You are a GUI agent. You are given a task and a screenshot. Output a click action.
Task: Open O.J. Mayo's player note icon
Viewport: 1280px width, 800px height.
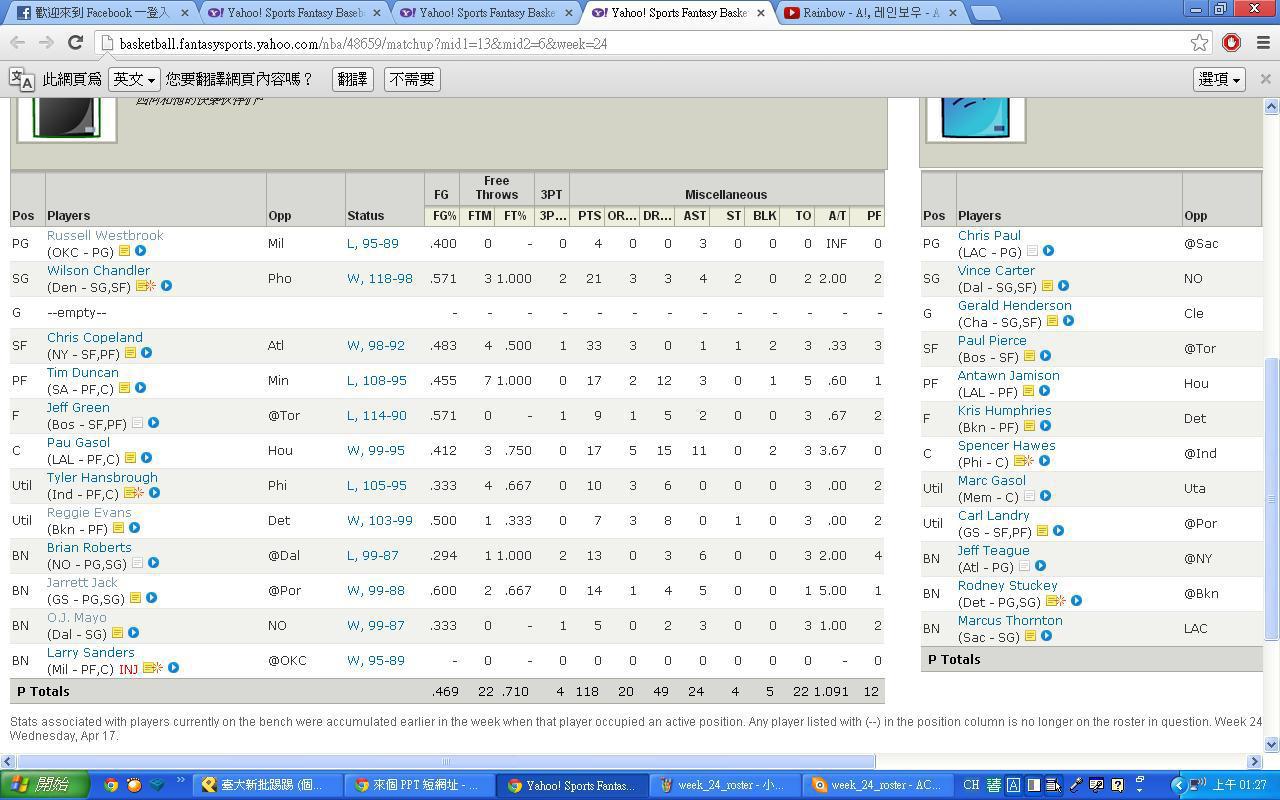coord(117,633)
